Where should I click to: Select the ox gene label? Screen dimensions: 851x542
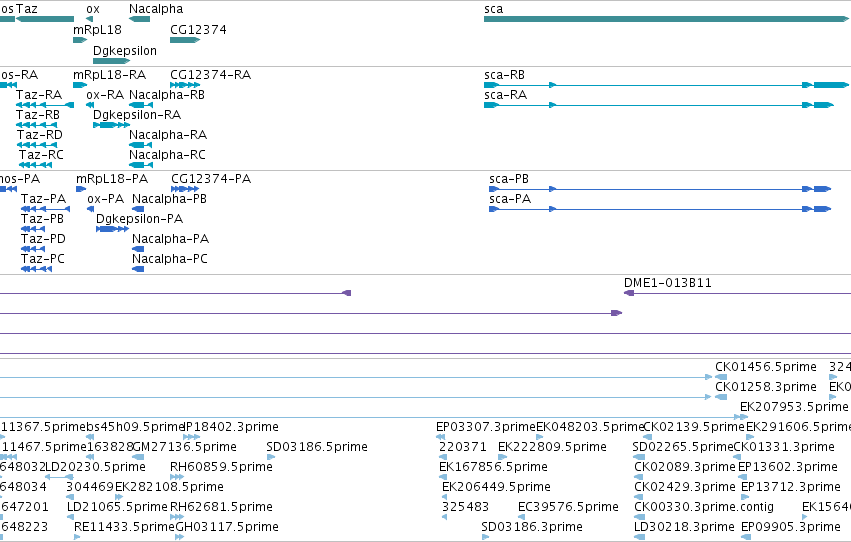[x=93, y=9]
